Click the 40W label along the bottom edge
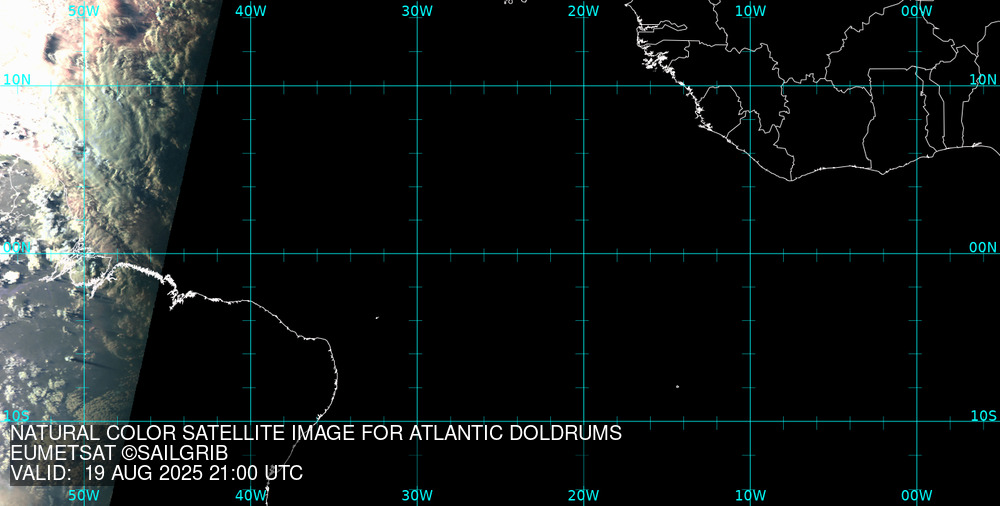The height and width of the screenshot is (506, 1000). tap(251, 495)
